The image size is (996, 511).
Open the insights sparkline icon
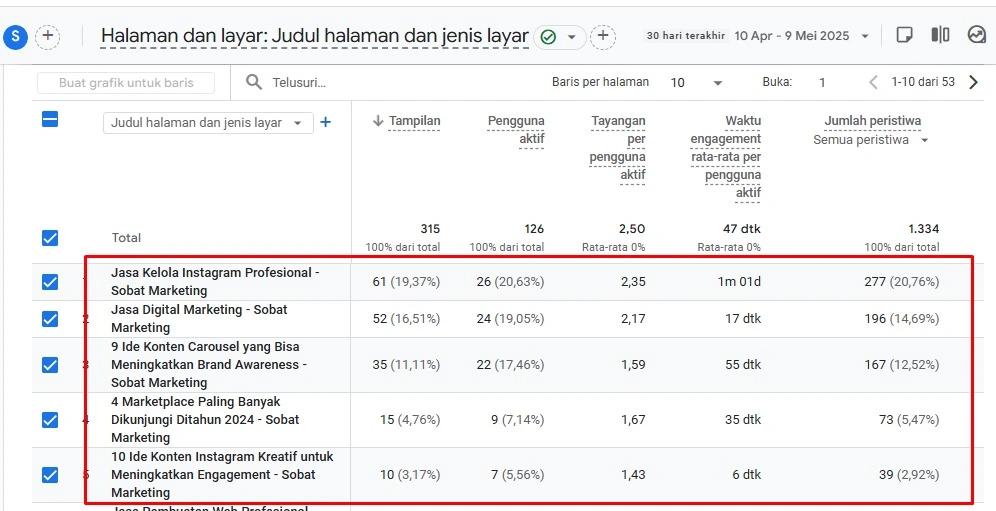coord(976,35)
